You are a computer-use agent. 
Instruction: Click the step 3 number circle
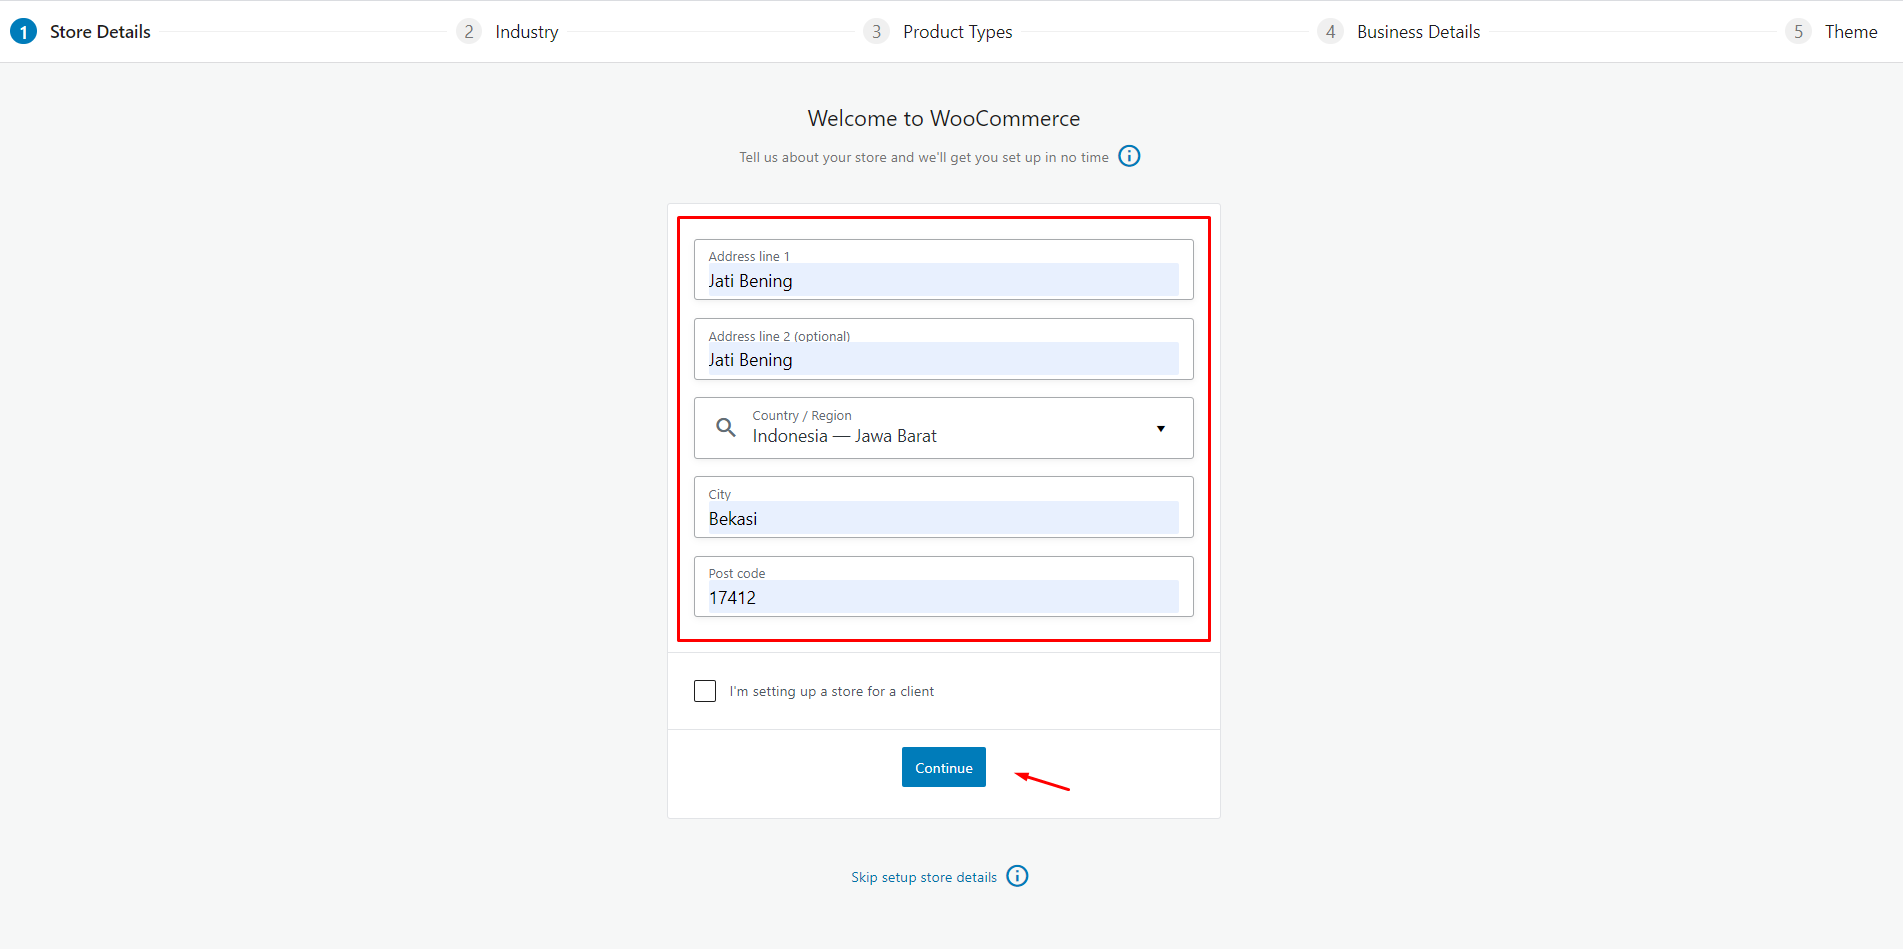(x=876, y=32)
